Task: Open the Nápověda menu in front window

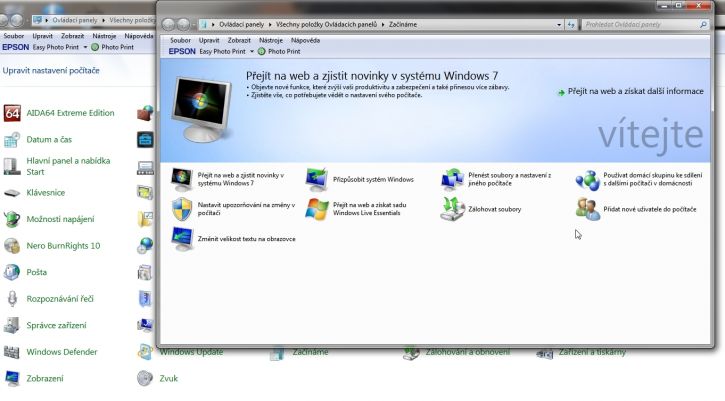Action: coord(305,40)
